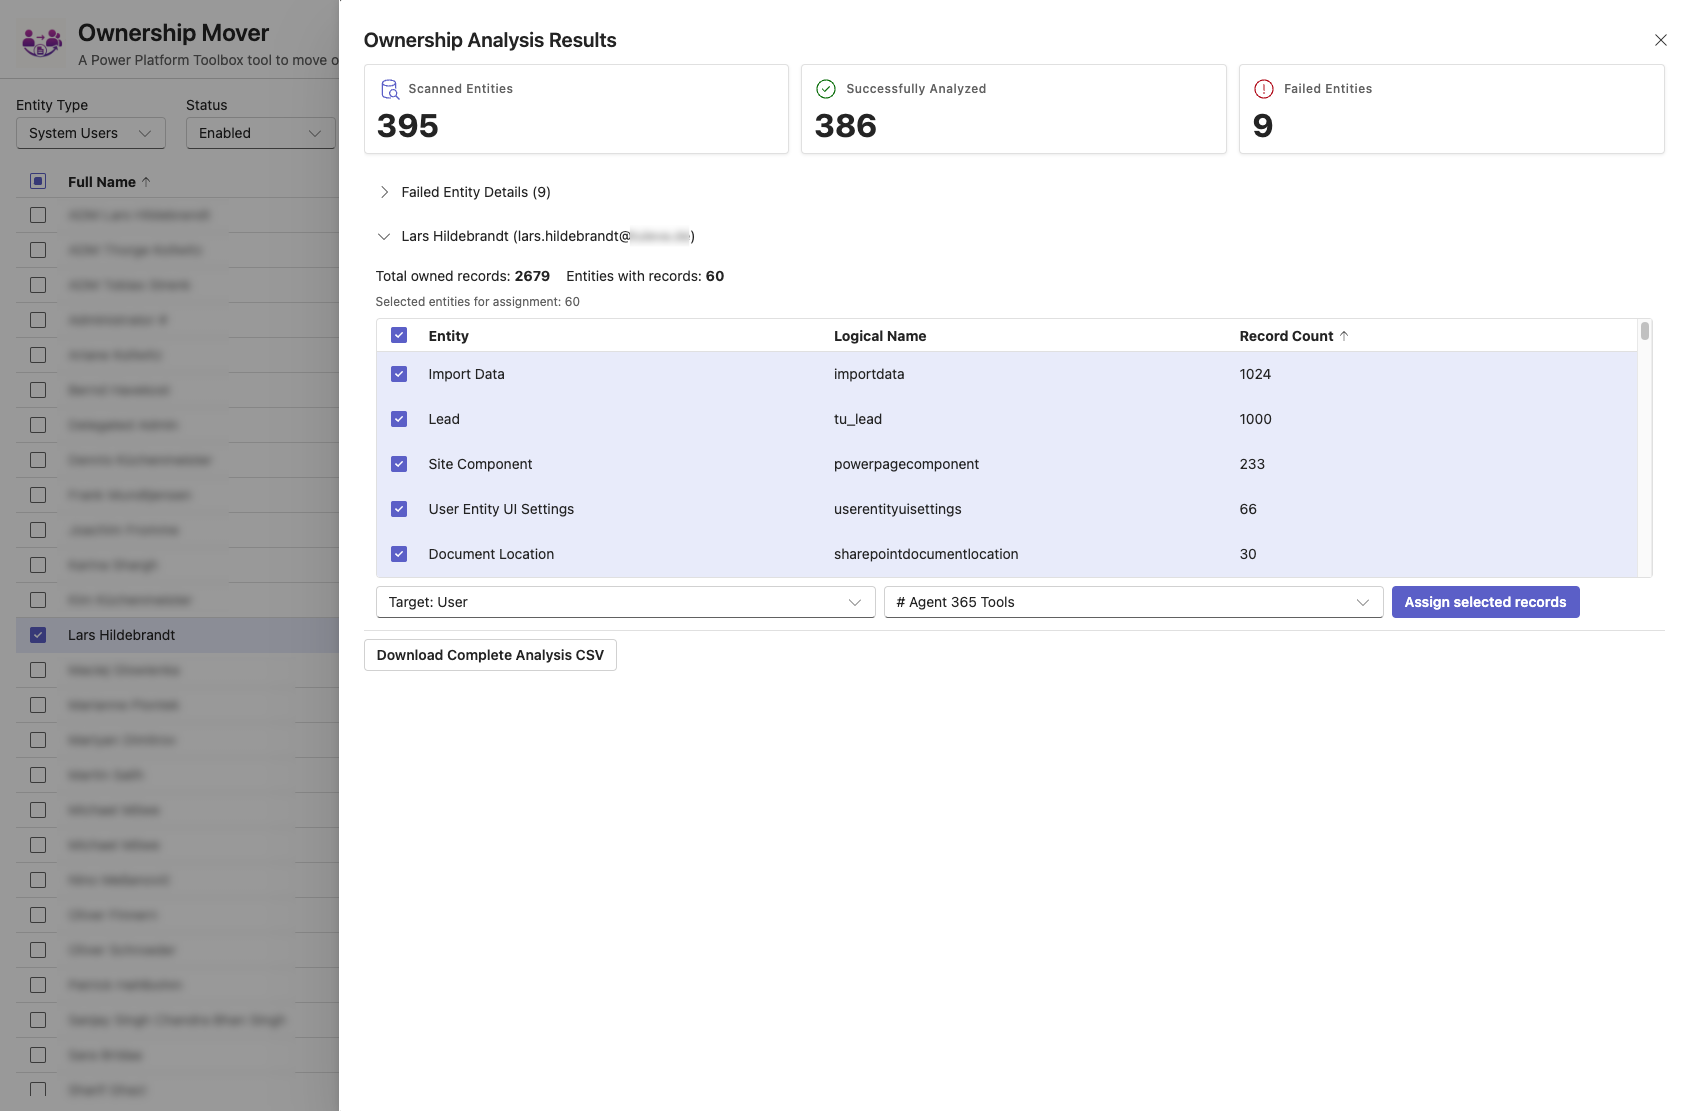The height and width of the screenshot is (1111, 1691).
Task: Click Lars Hildebrandt row in user list
Action: 177,635
